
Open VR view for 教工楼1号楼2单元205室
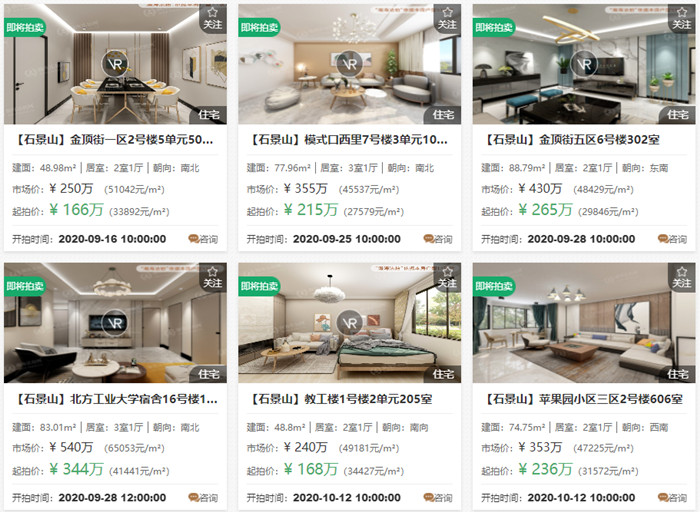tap(350, 323)
